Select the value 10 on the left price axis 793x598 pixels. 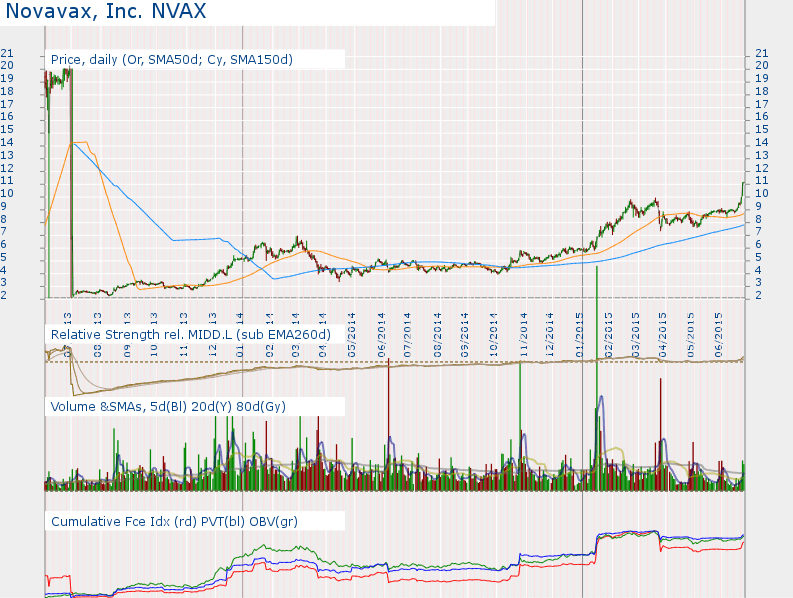[7, 193]
